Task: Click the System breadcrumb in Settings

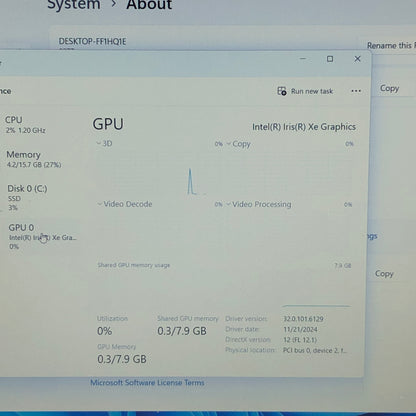Action: 74,5
